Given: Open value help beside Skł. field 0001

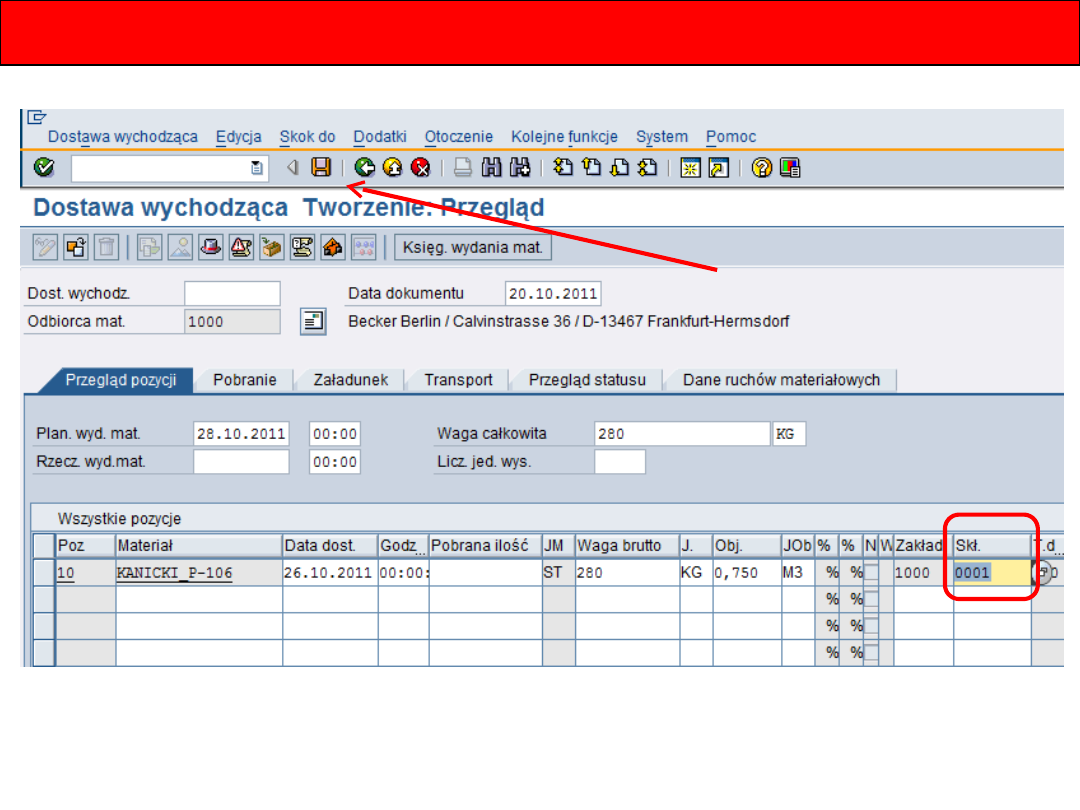Looking at the screenshot, I should [x=1041, y=573].
